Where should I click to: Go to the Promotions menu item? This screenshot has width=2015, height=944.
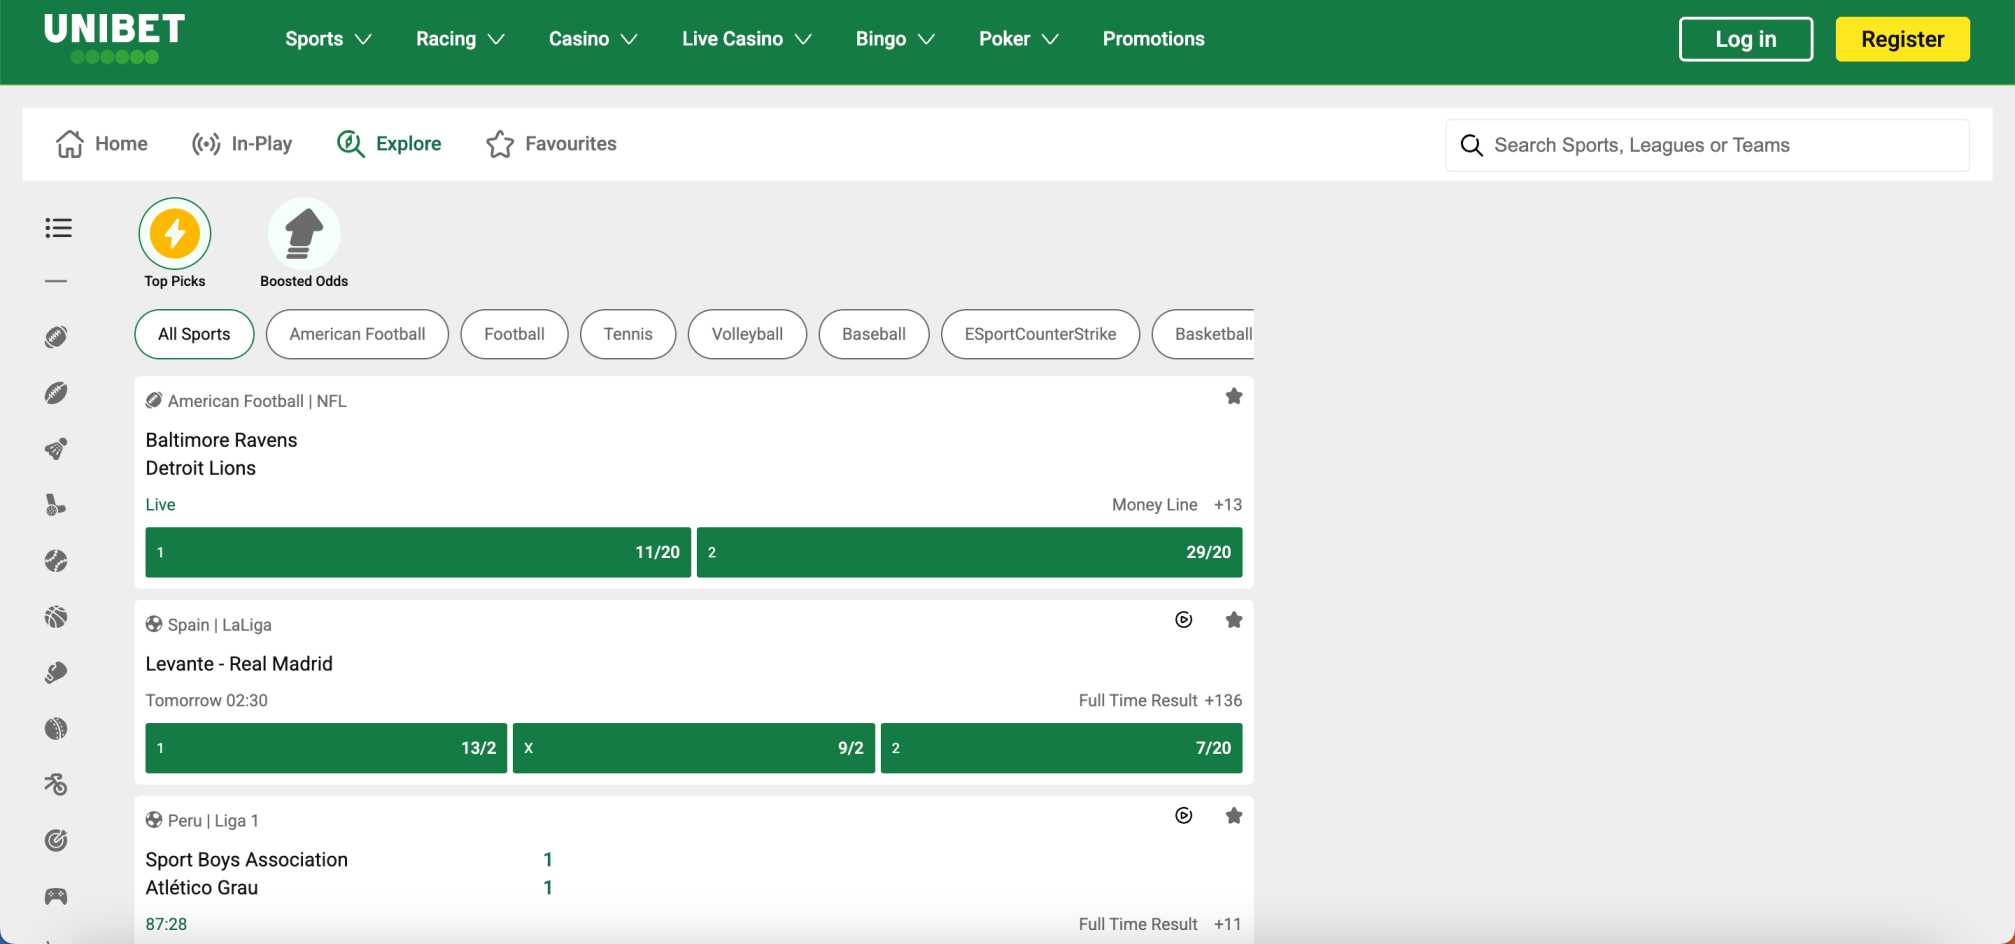1152,39
